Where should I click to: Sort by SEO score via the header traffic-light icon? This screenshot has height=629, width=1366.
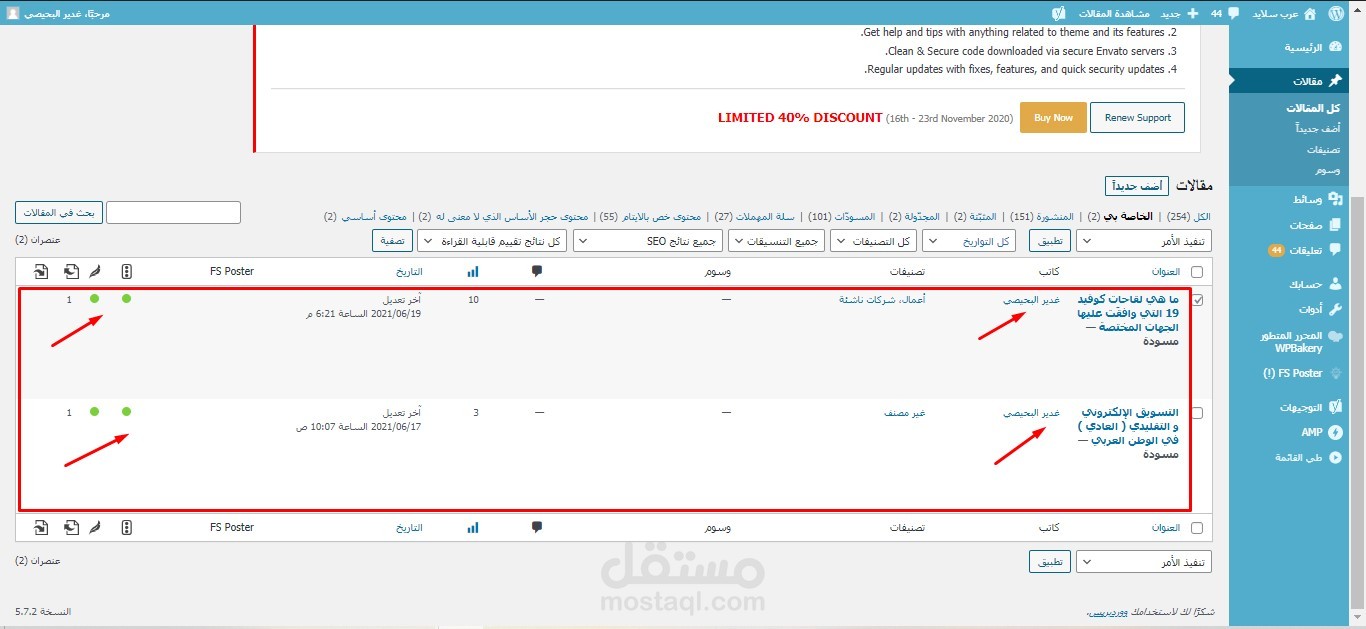coord(126,271)
